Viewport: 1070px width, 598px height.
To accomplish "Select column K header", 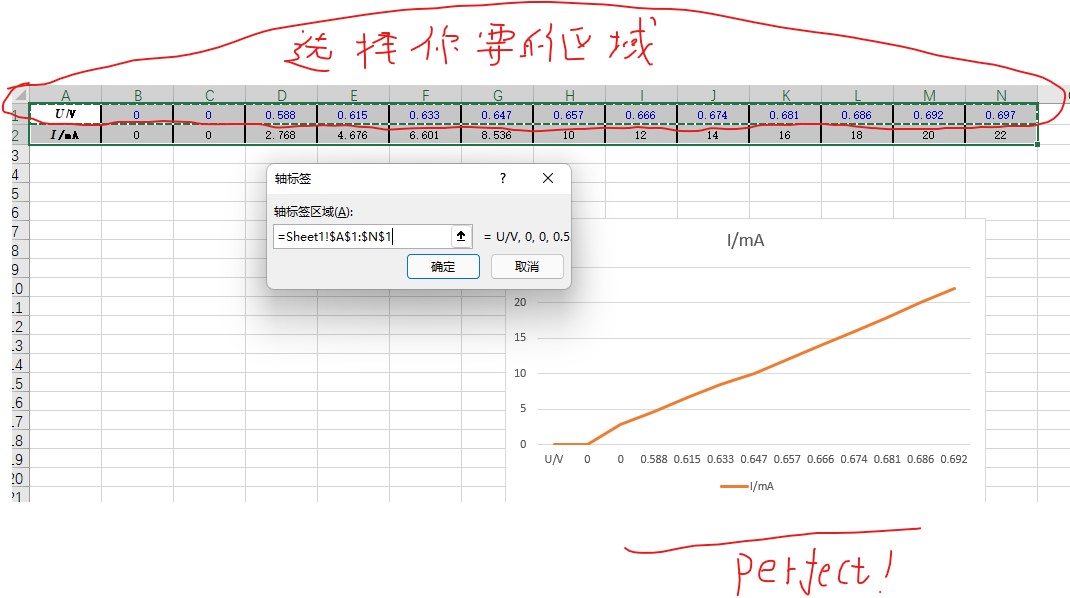I will (785, 95).
